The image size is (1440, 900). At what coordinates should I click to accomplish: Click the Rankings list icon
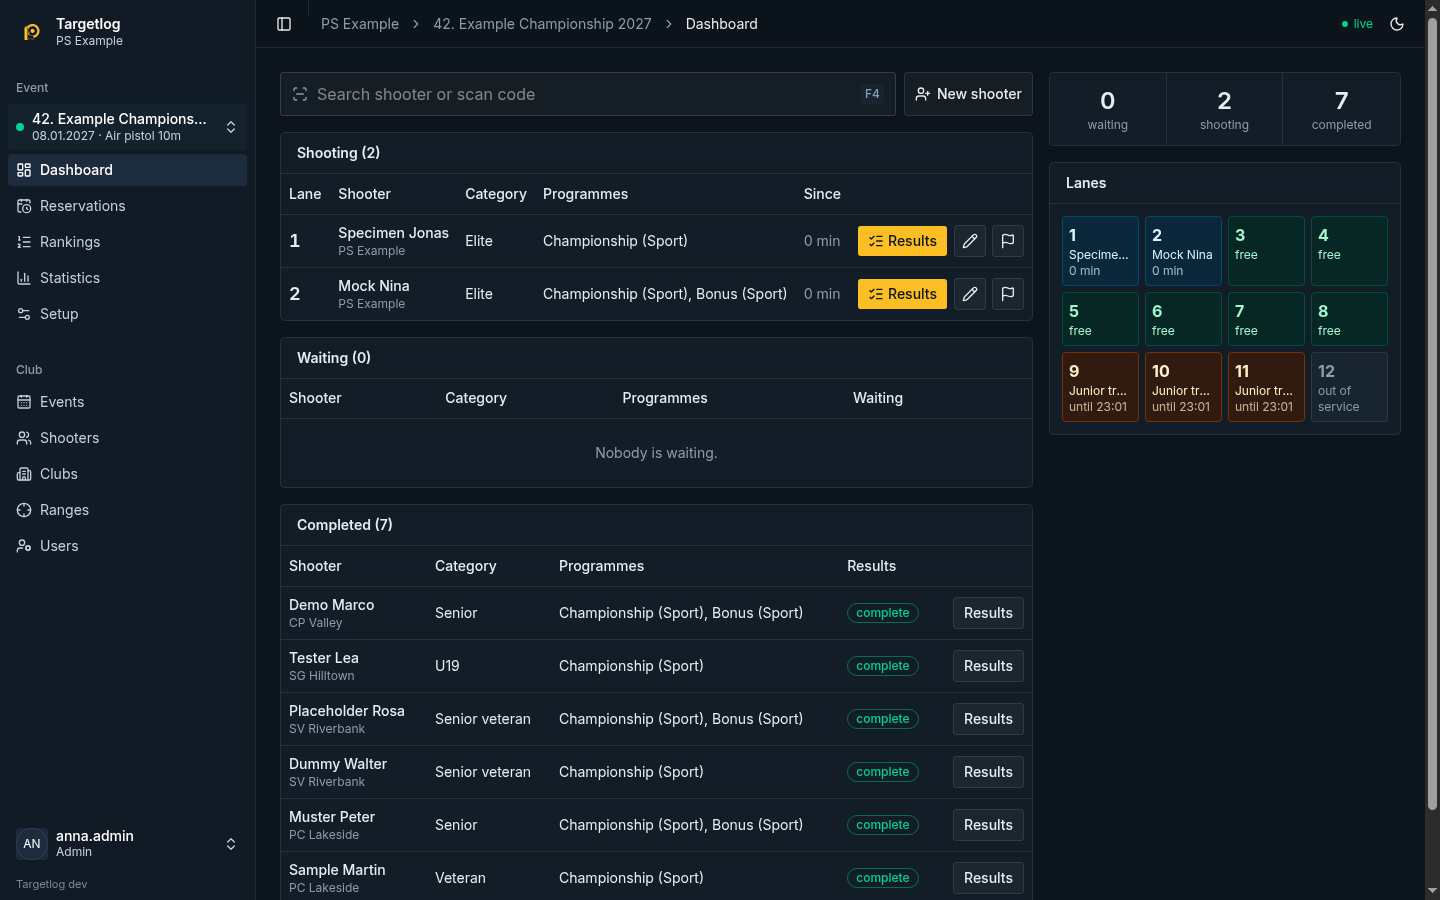(x=24, y=242)
